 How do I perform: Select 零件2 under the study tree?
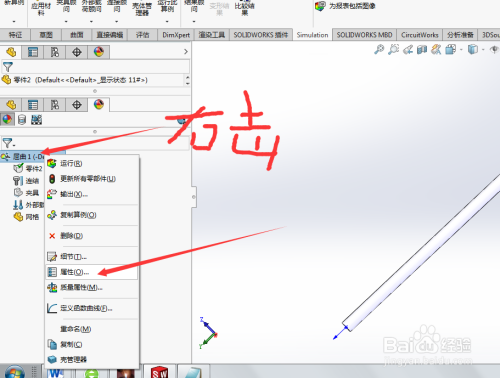coord(28,168)
